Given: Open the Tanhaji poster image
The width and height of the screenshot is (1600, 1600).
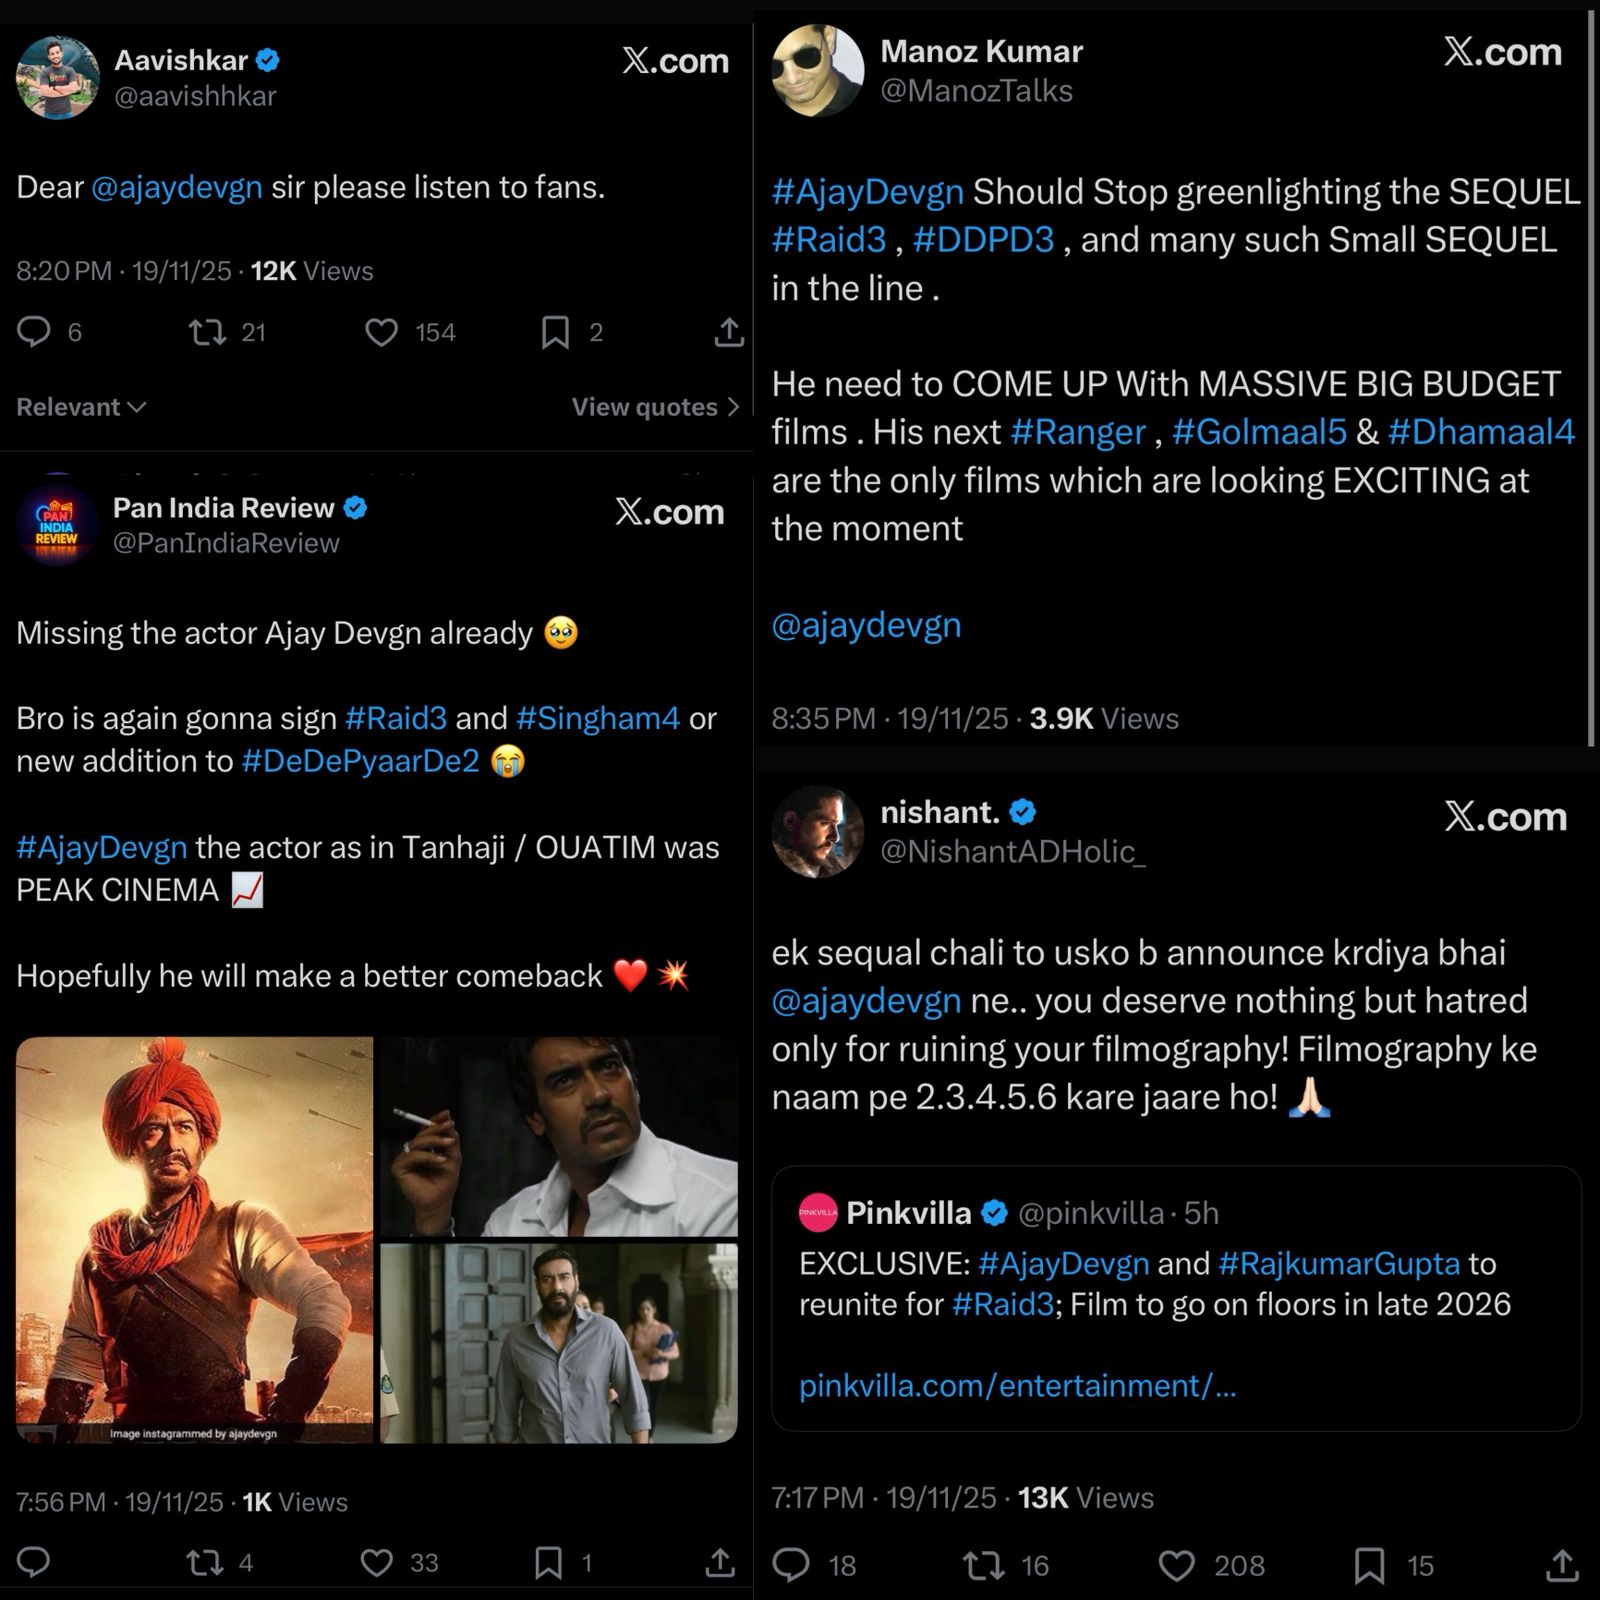Looking at the screenshot, I should coord(195,1240).
